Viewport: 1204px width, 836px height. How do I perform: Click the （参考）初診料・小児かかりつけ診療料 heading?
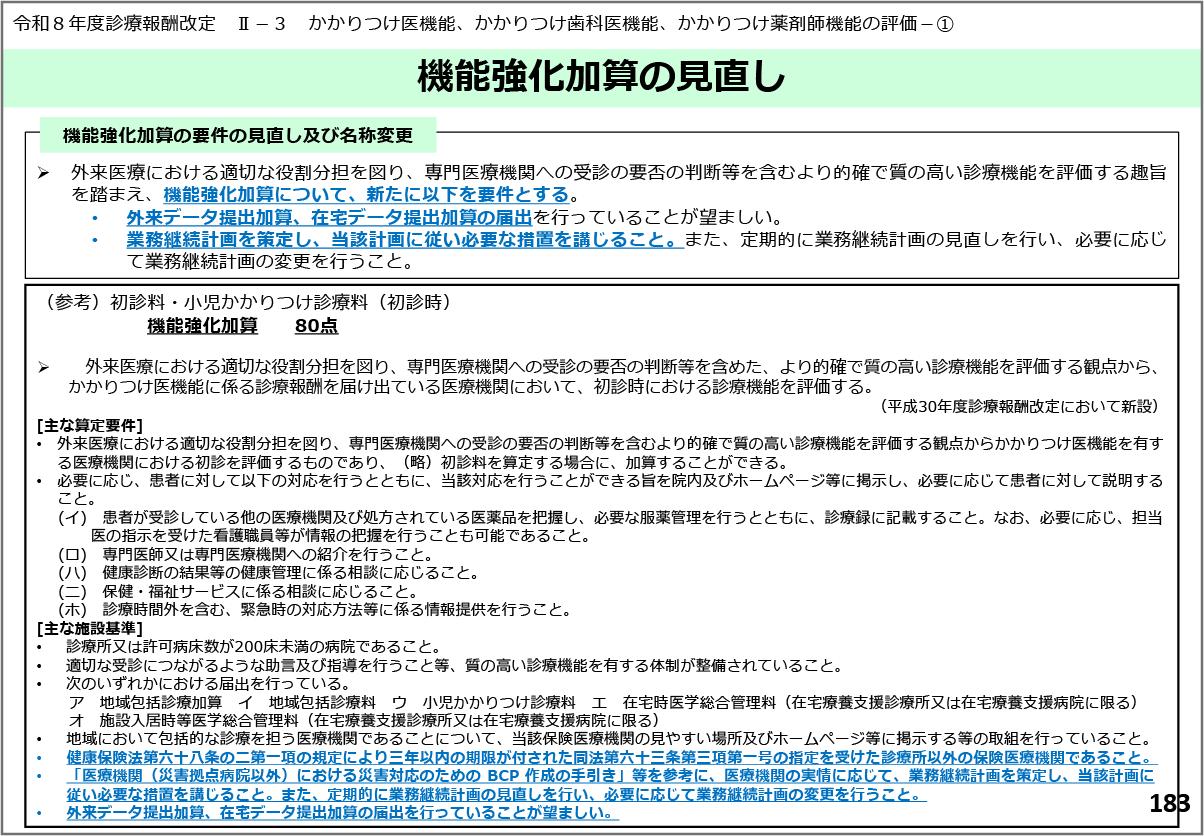[x=246, y=302]
